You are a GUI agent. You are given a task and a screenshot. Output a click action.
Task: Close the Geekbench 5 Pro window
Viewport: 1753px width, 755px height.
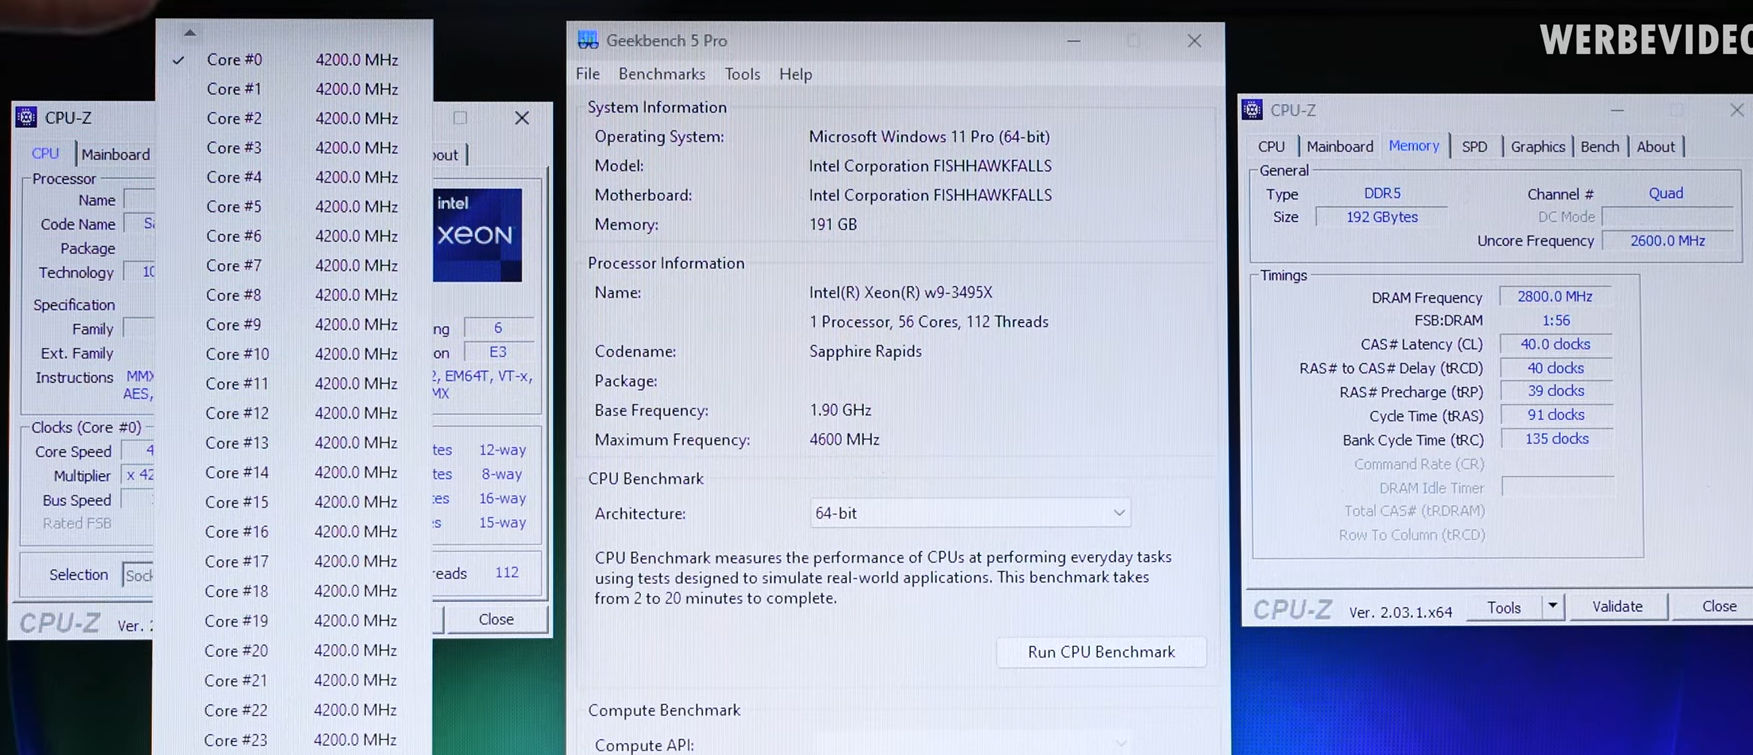[x=1194, y=41]
